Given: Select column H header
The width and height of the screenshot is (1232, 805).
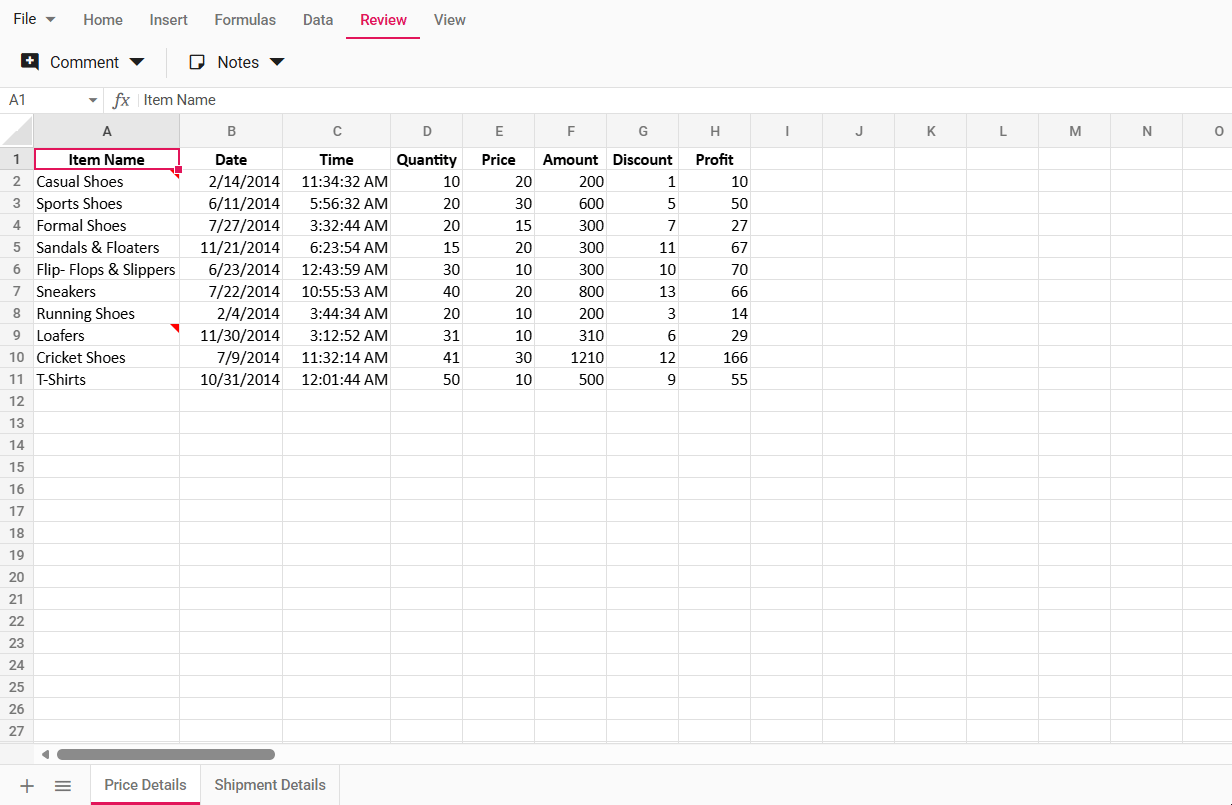Looking at the screenshot, I should [x=714, y=130].
